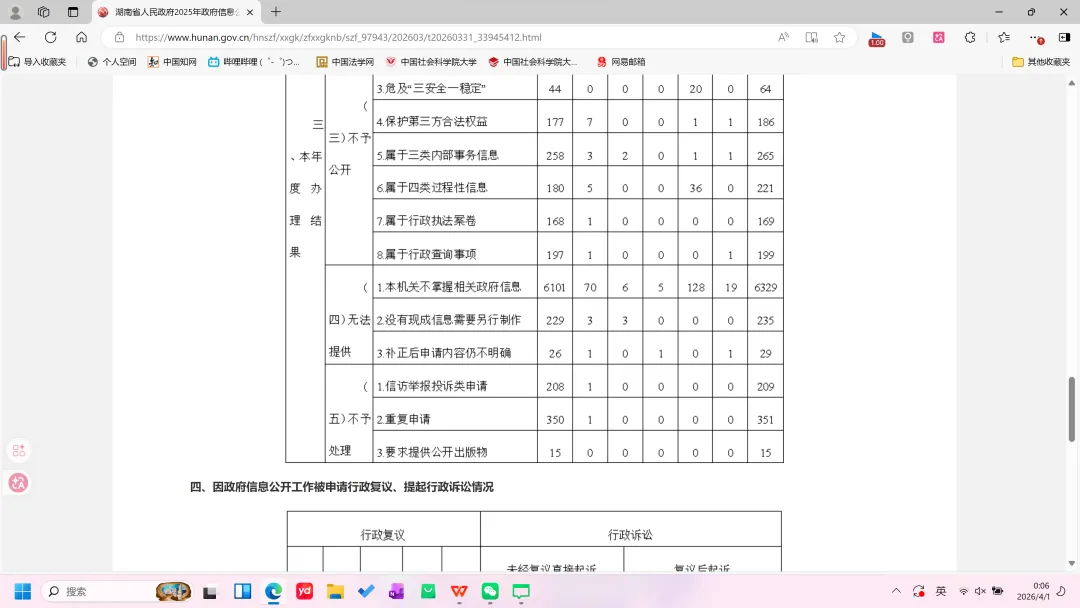View site information lock icon
The width and height of the screenshot is (1080, 608).
(x=119, y=37)
